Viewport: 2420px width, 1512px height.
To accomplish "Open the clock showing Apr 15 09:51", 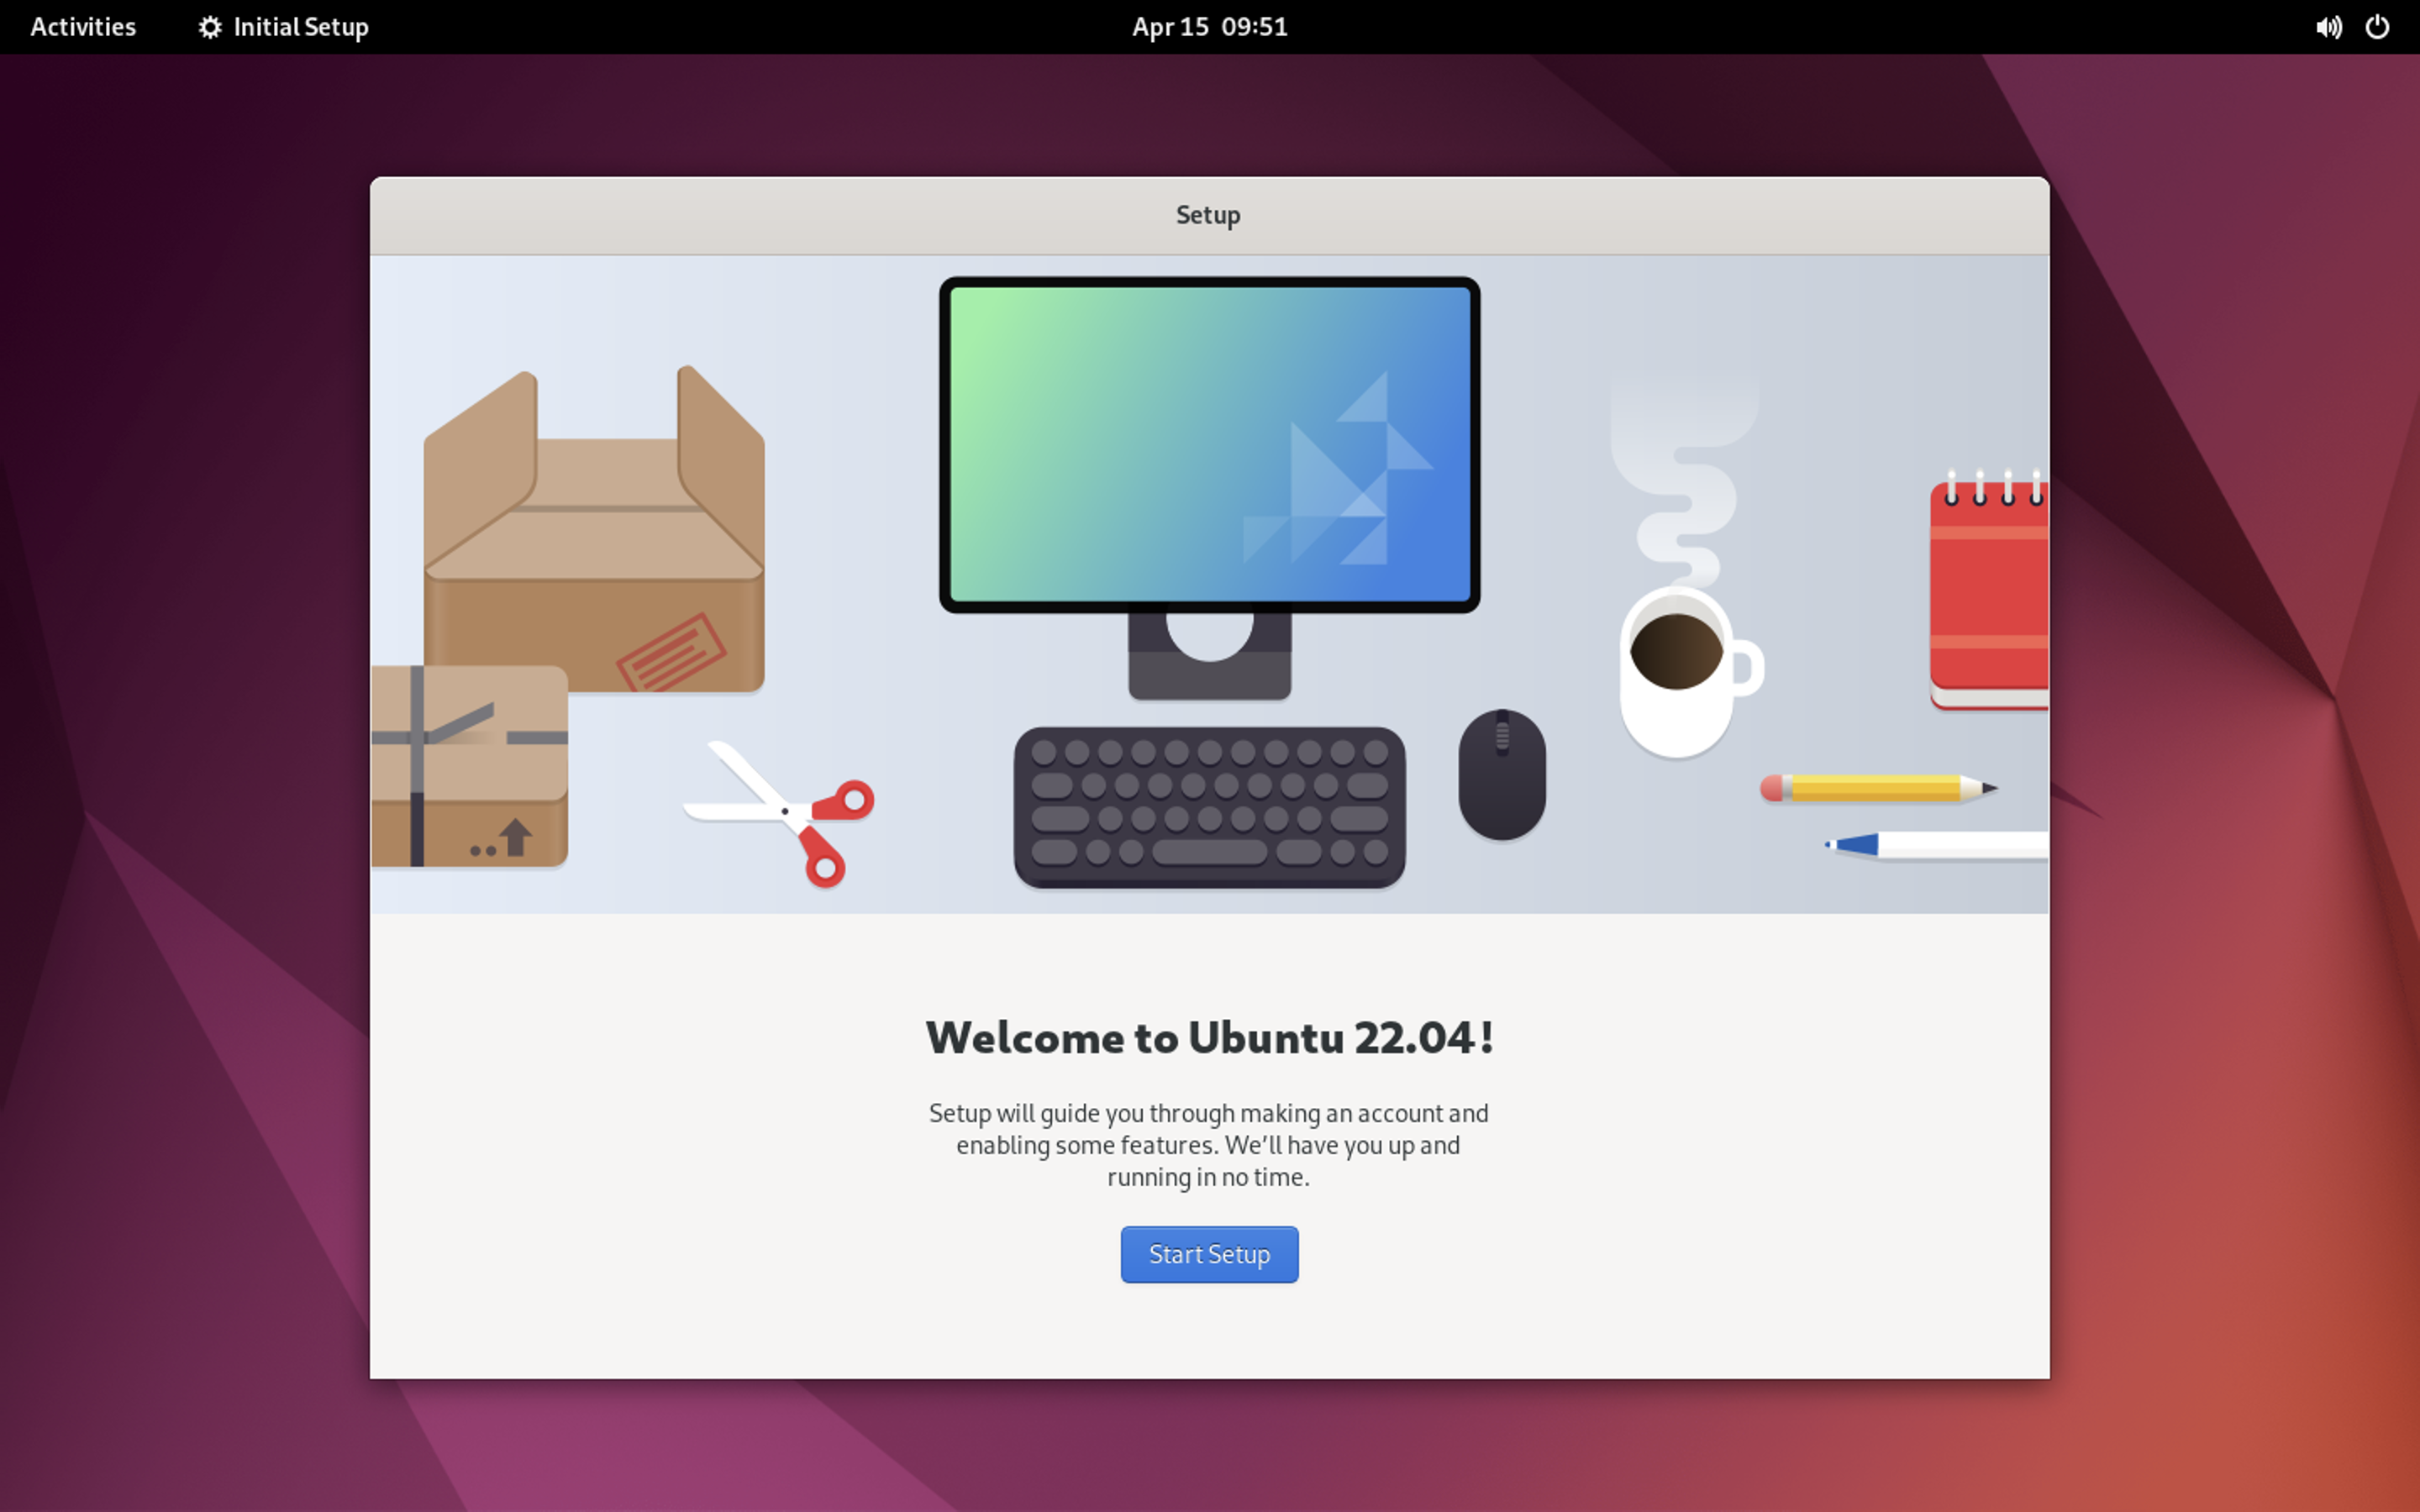I will [1209, 27].
